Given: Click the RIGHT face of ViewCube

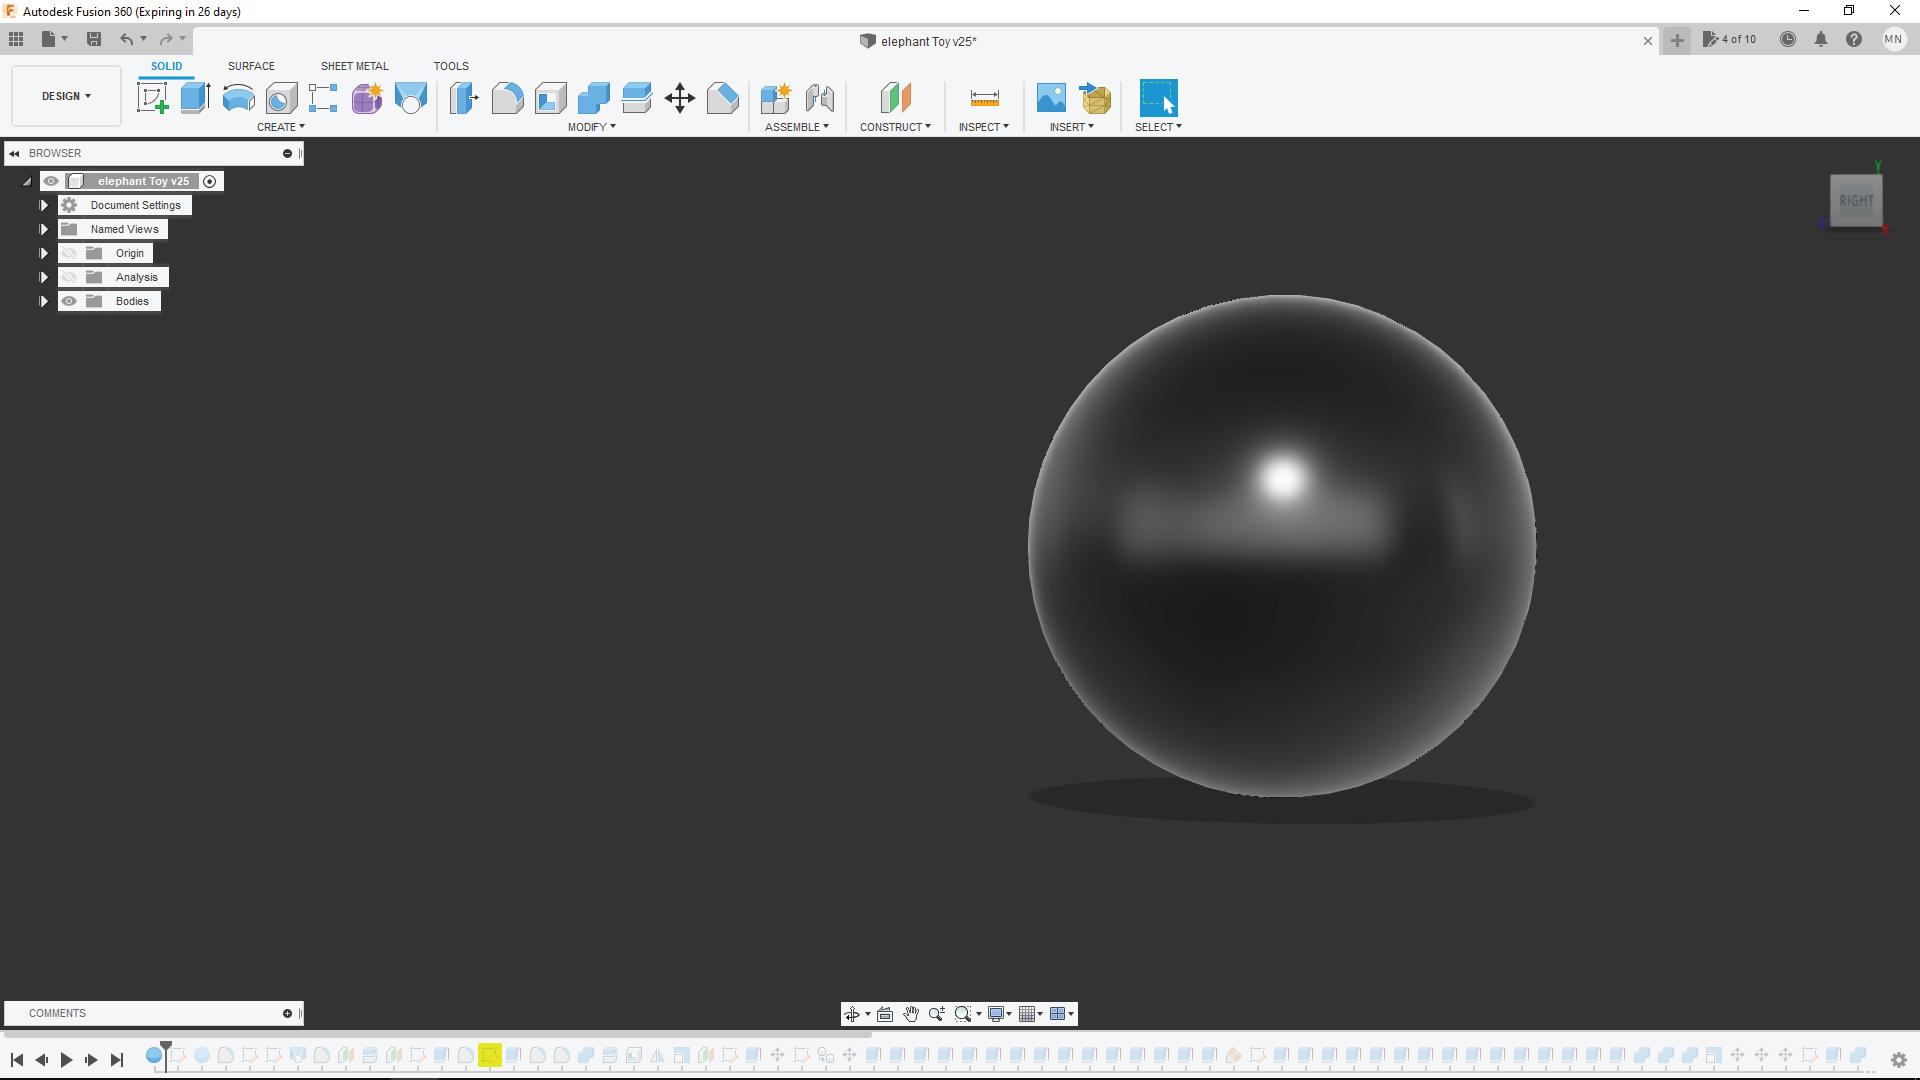Looking at the screenshot, I should (1855, 201).
